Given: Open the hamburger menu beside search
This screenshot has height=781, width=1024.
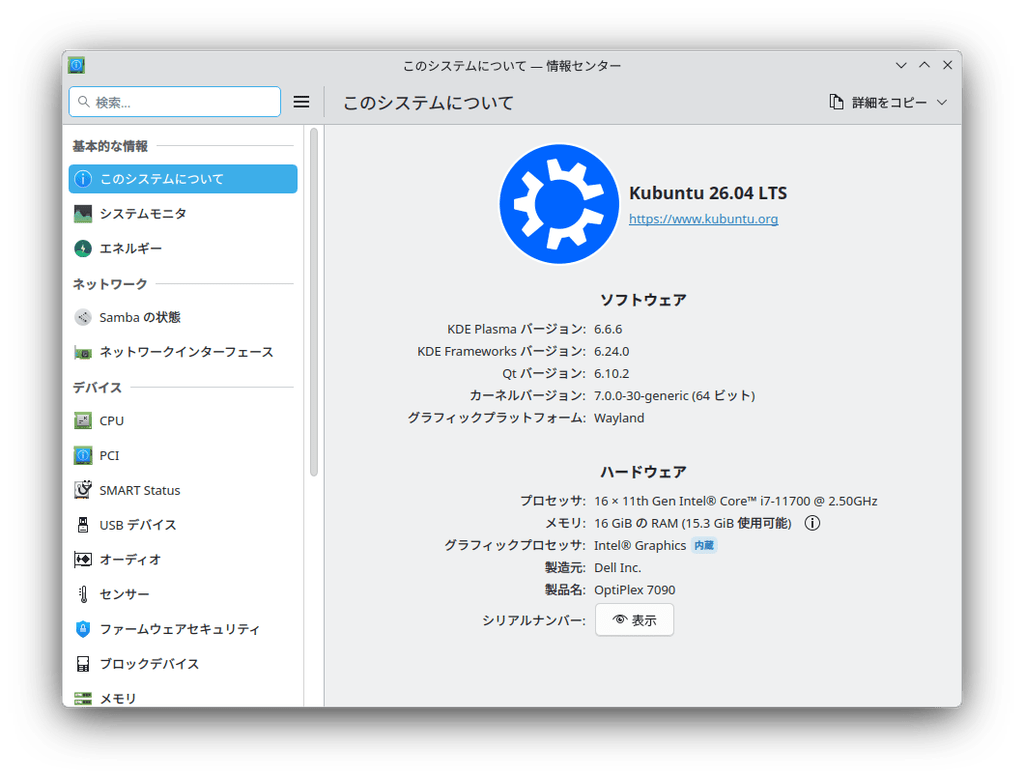Looking at the screenshot, I should [x=301, y=102].
